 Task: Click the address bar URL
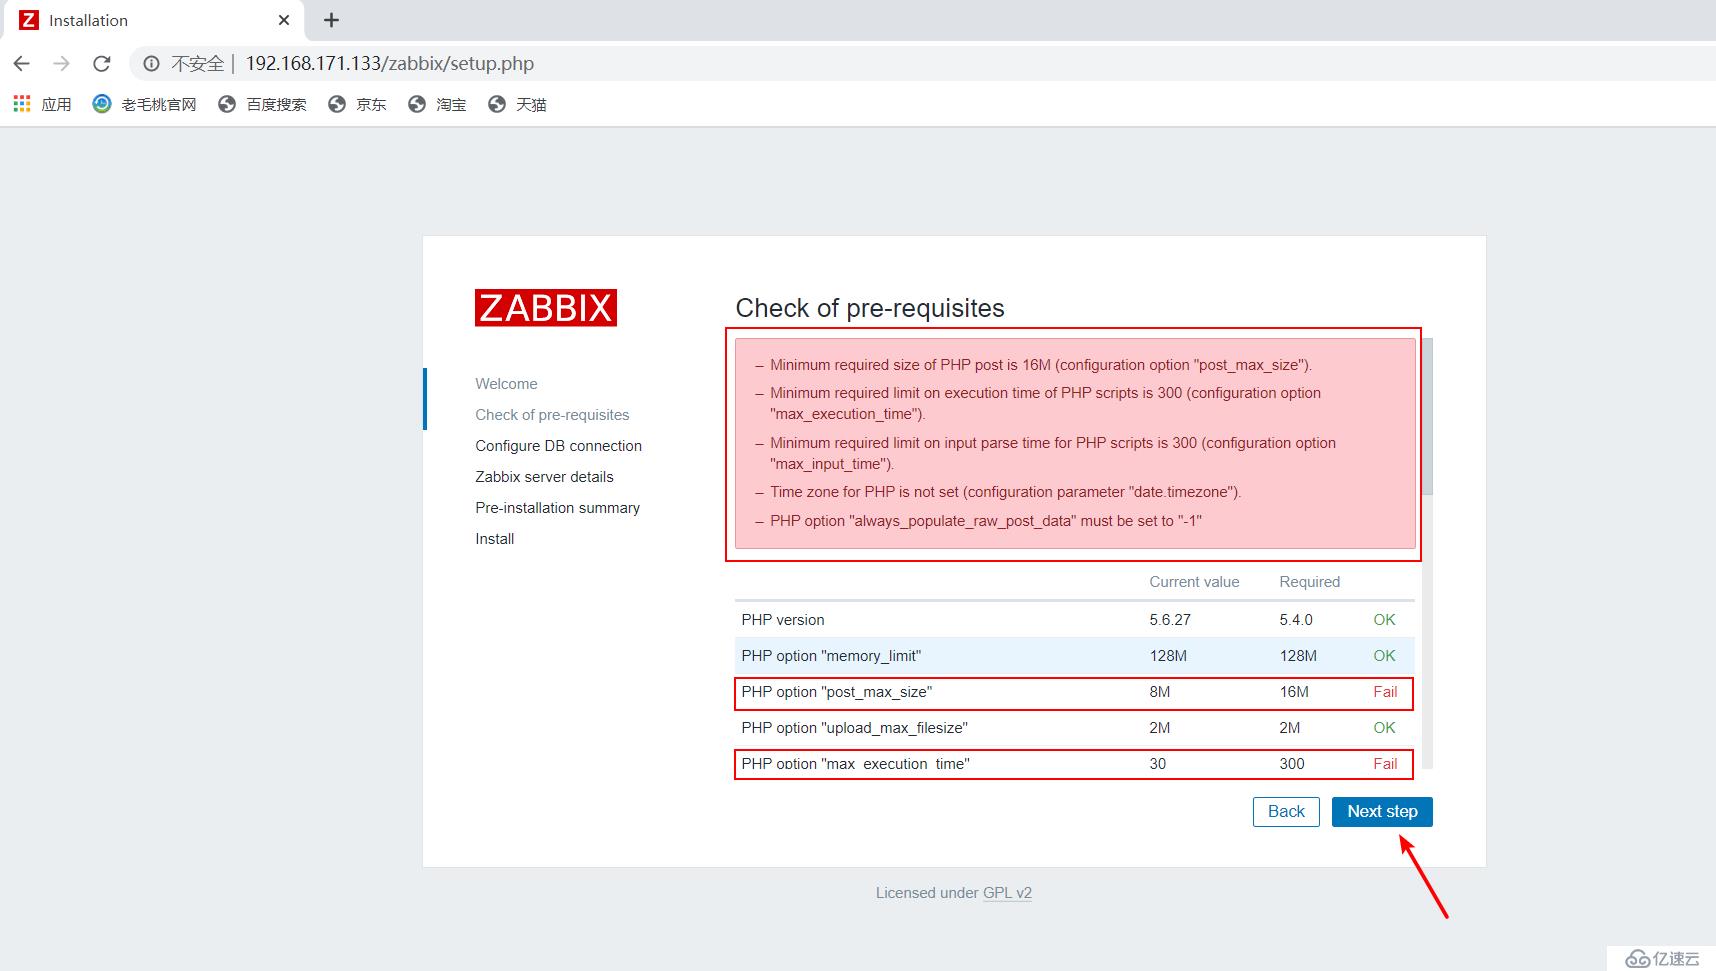(390, 63)
